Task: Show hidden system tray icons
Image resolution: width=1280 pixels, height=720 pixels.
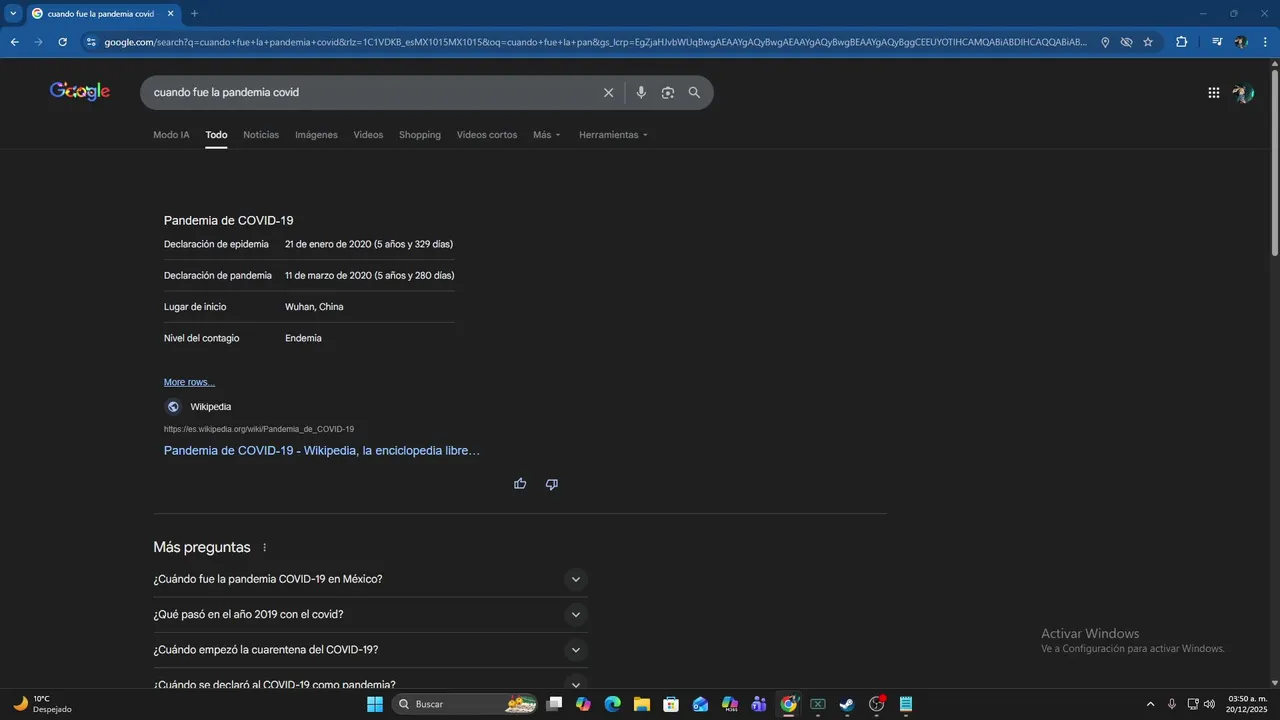Action: pyautogui.click(x=1150, y=704)
